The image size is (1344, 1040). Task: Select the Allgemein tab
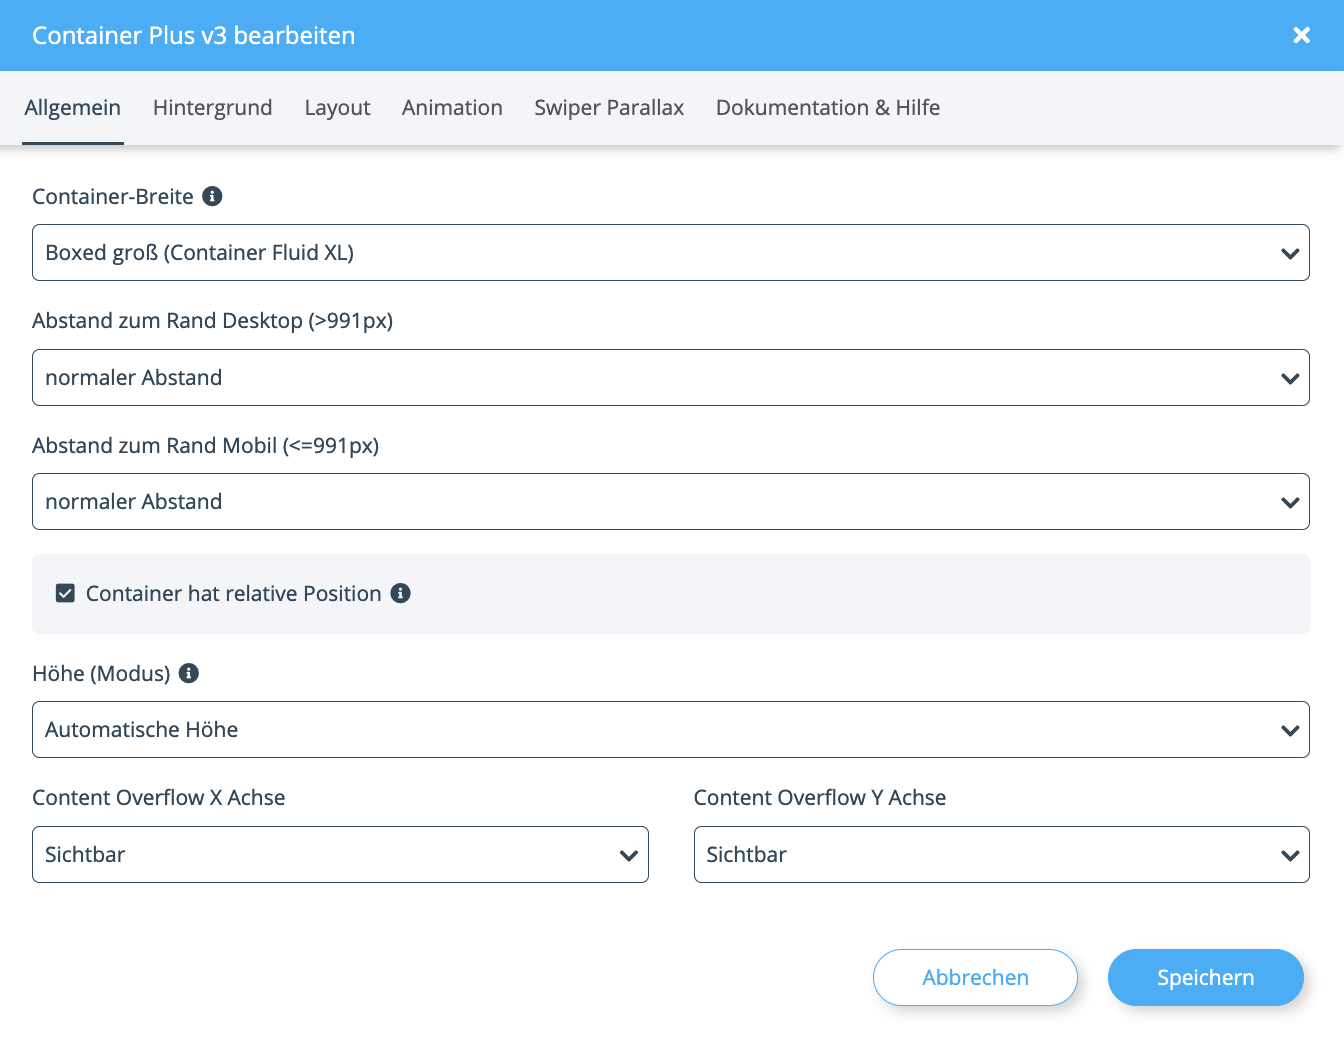point(73,108)
